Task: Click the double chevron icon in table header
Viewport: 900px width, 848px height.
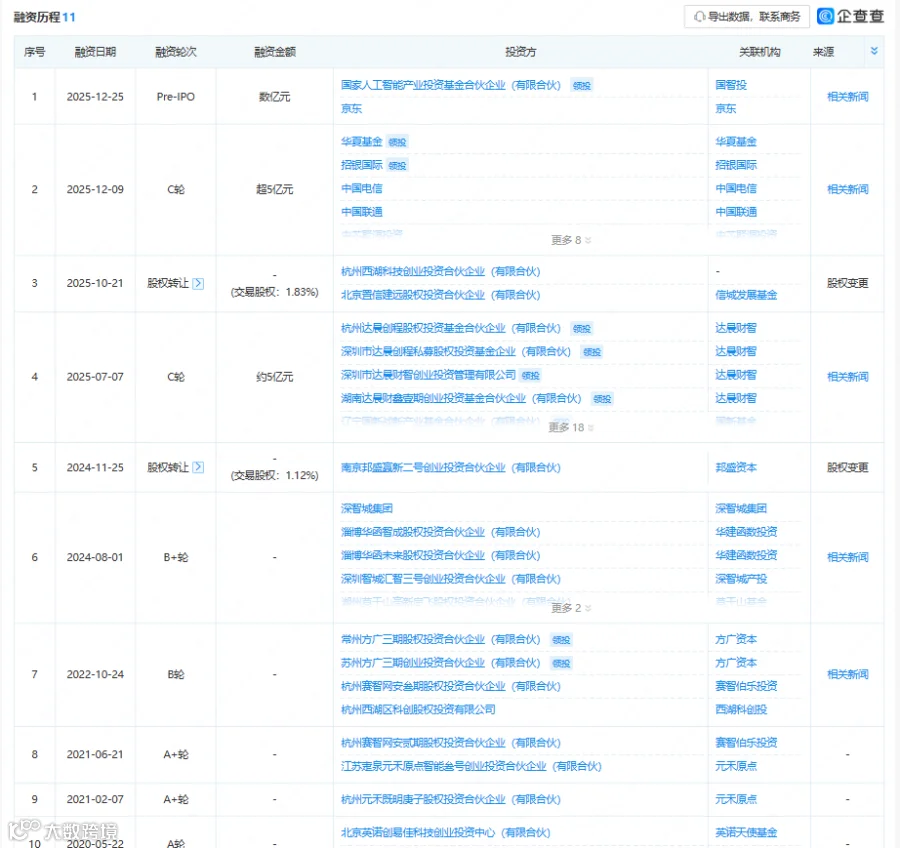Action: tap(874, 51)
